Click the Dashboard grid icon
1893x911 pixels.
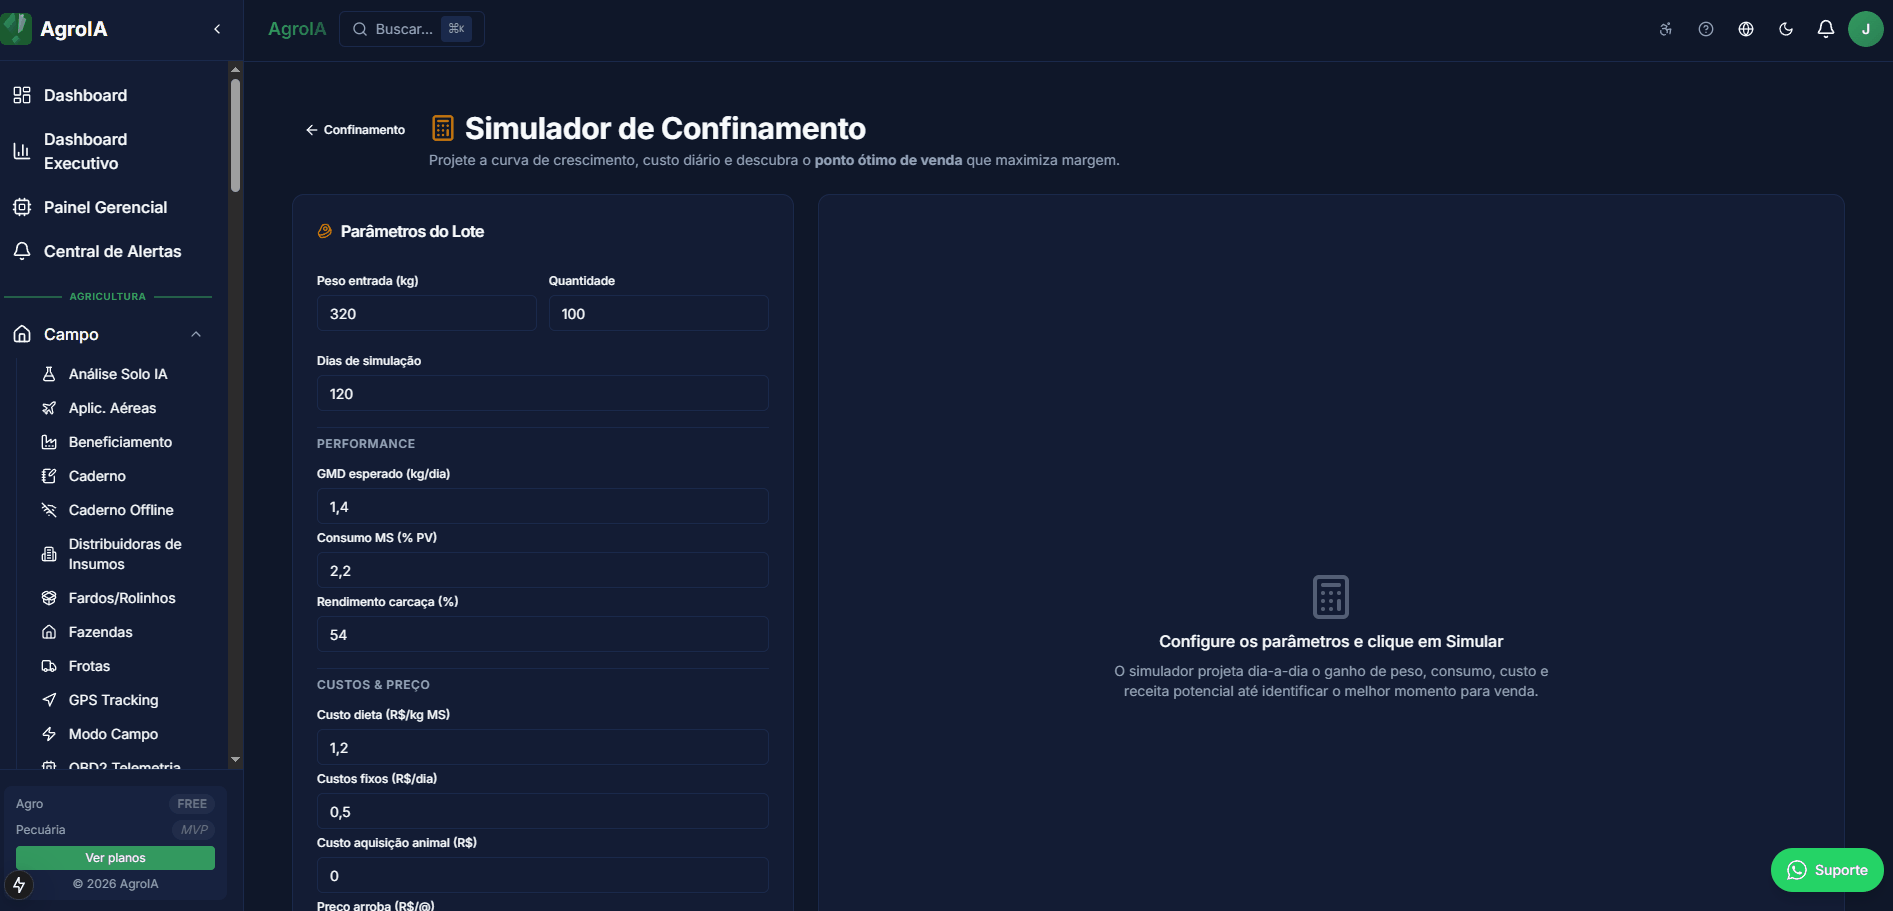click(22, 95)
